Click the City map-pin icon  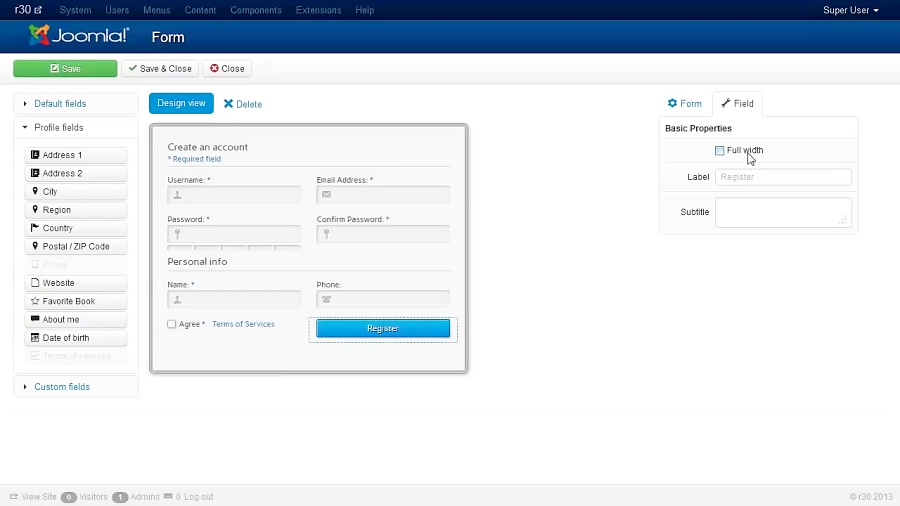(x=35, y=191)
